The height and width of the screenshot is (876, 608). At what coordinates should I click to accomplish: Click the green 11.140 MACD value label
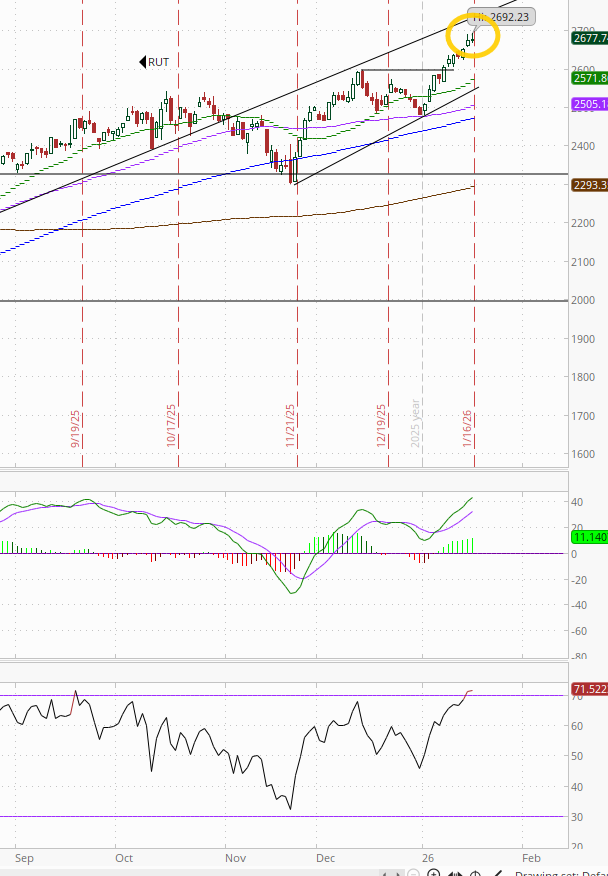(590, 537)
